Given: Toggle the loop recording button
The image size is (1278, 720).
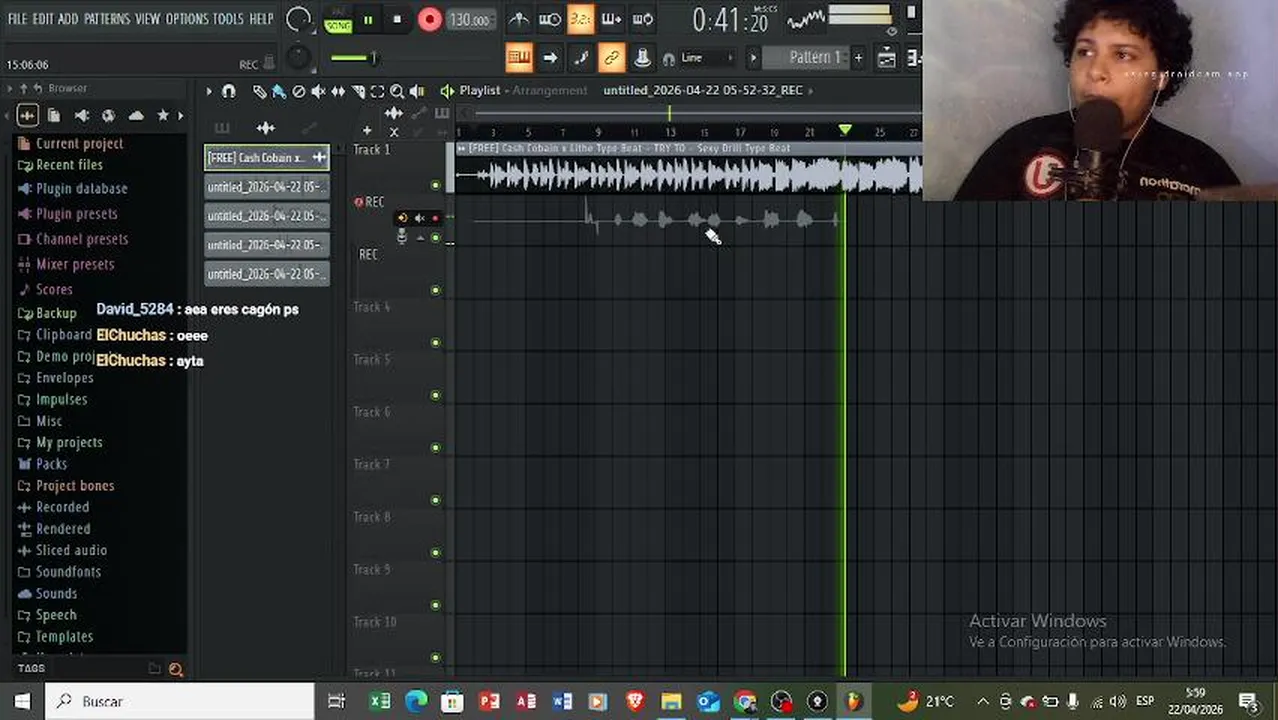Looking at the screenshot, I should (642, 19).
